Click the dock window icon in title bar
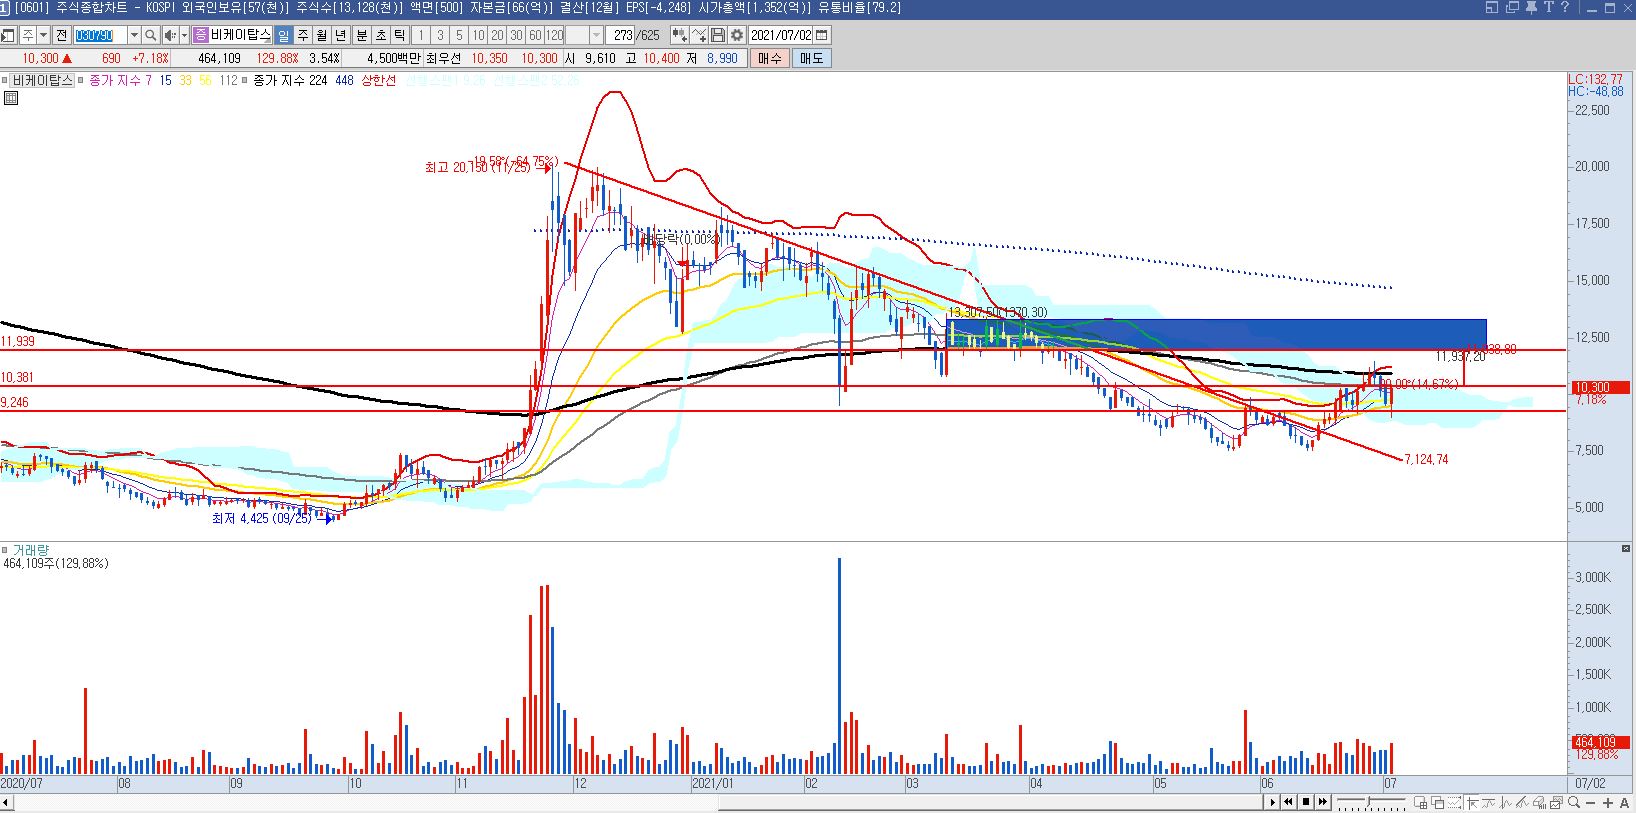 [1492, 7]
